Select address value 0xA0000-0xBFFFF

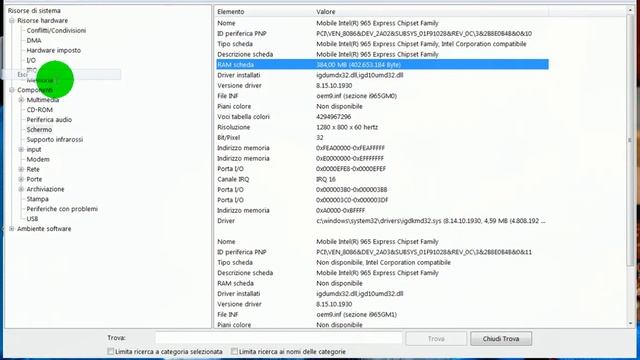(340, 210)
